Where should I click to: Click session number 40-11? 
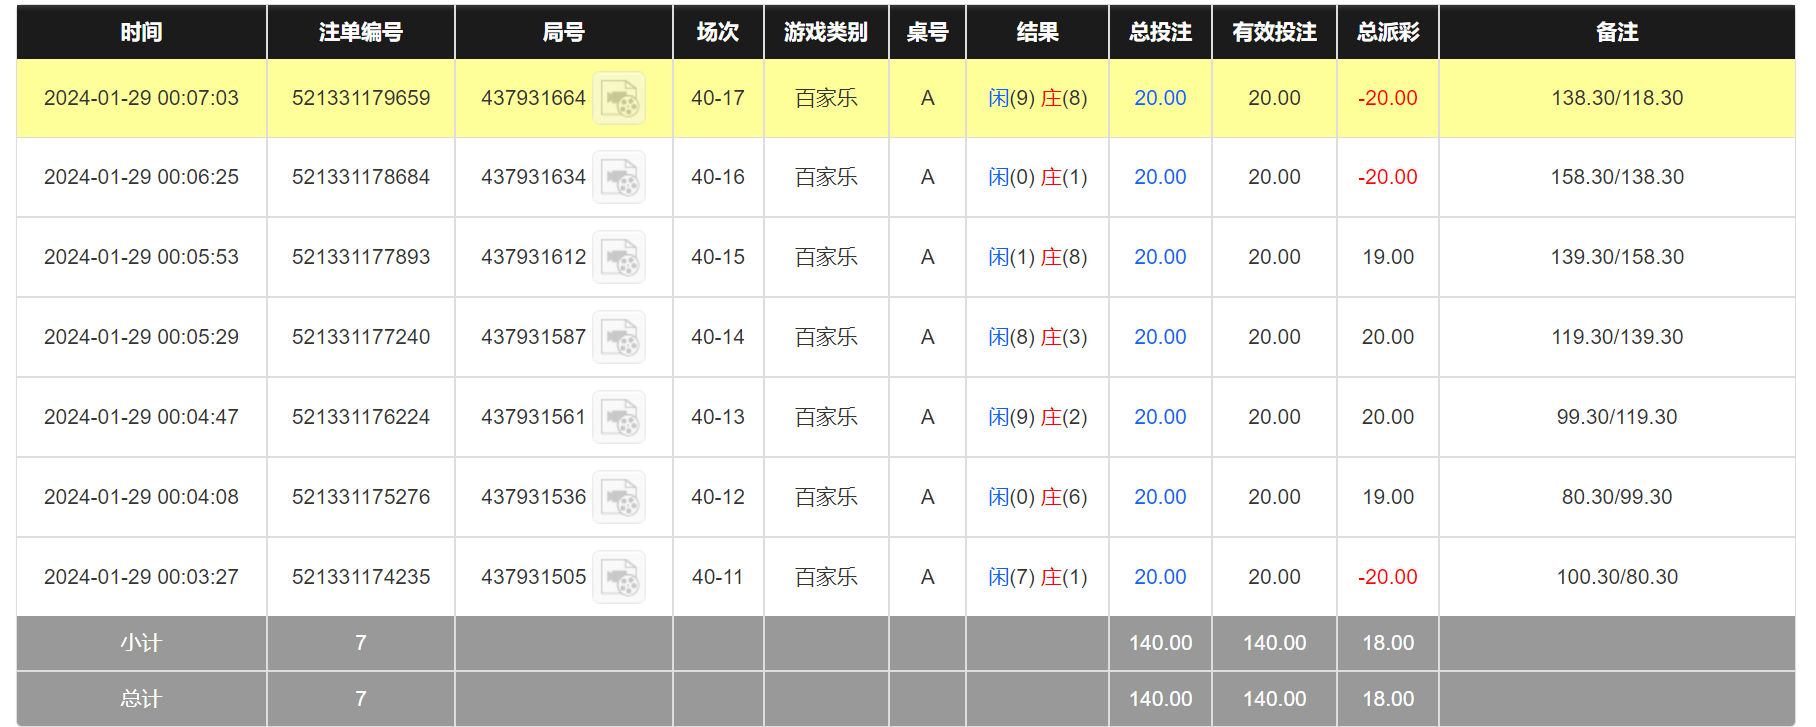pyautogui.click(x=718, y=577)
